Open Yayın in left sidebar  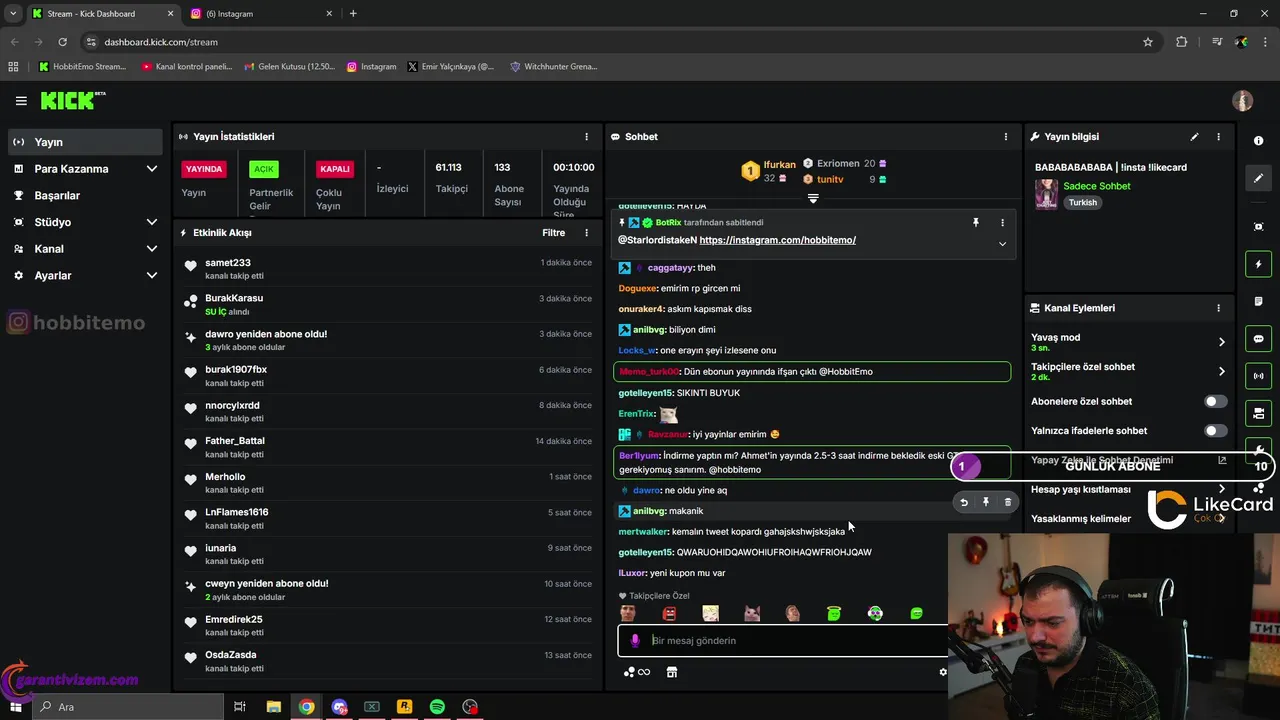coord(84,142)
